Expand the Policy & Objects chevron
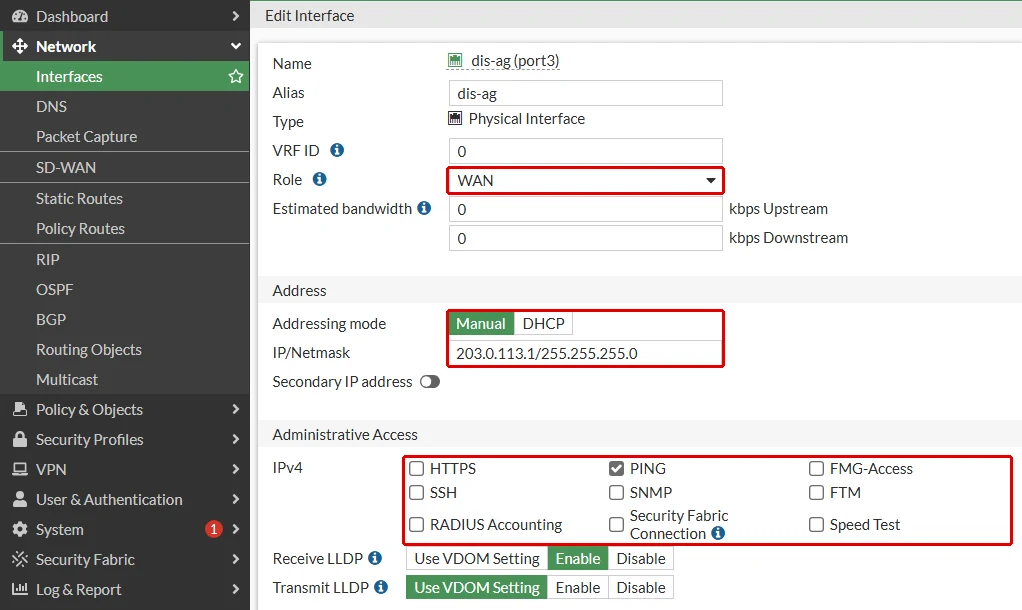1022x610 pixels. tap(236, 409)
